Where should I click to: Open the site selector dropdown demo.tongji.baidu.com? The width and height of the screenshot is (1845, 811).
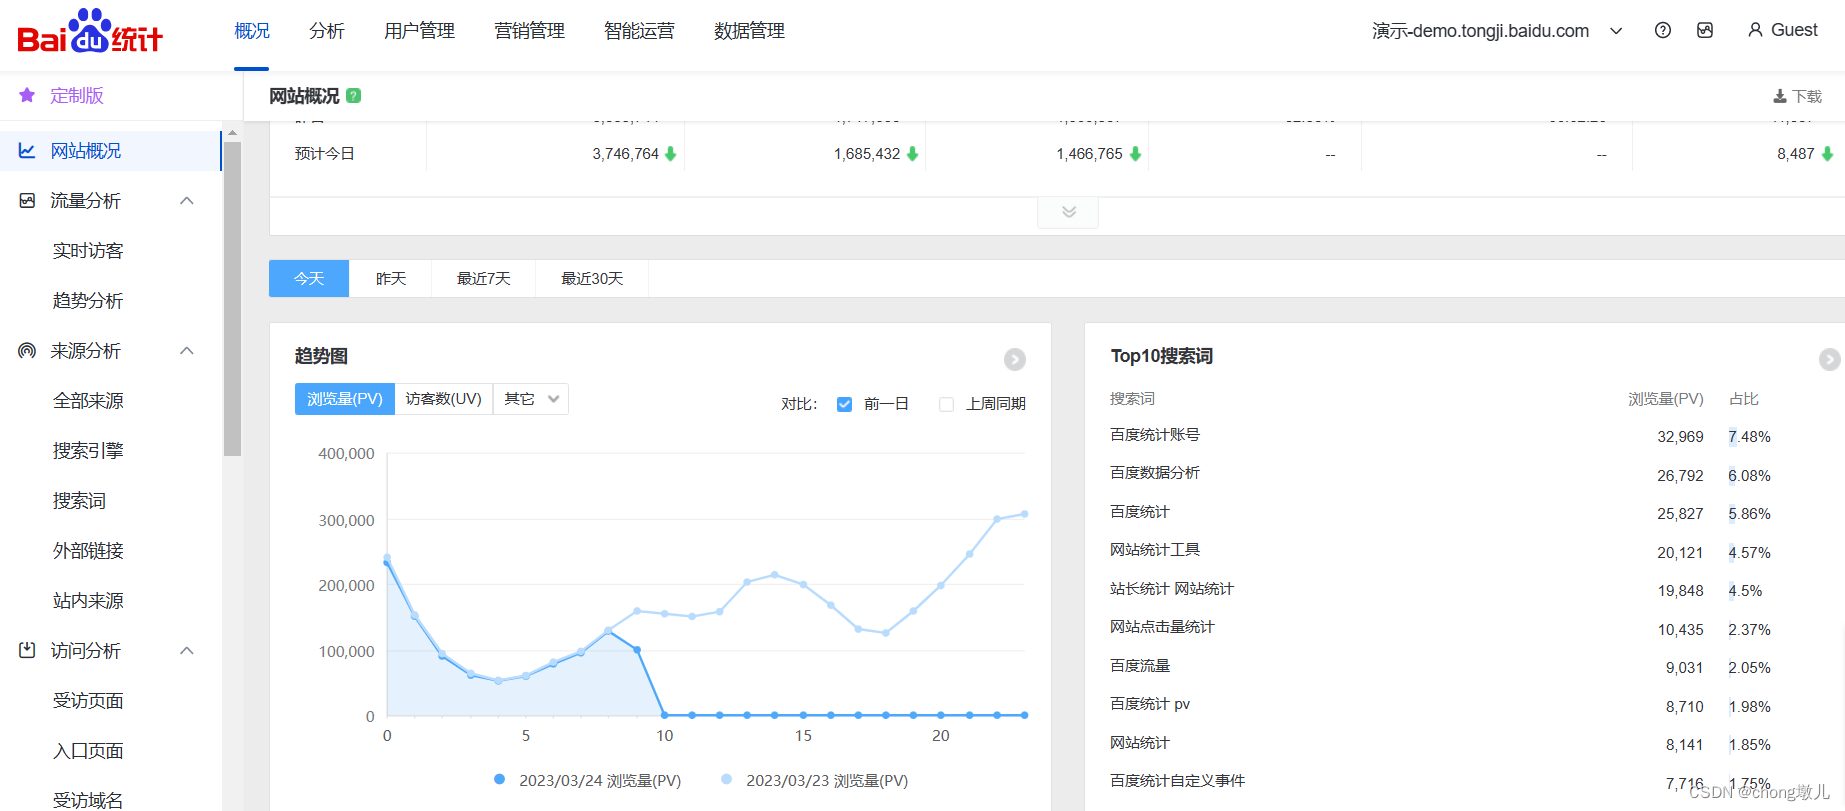pos(1497,30)
